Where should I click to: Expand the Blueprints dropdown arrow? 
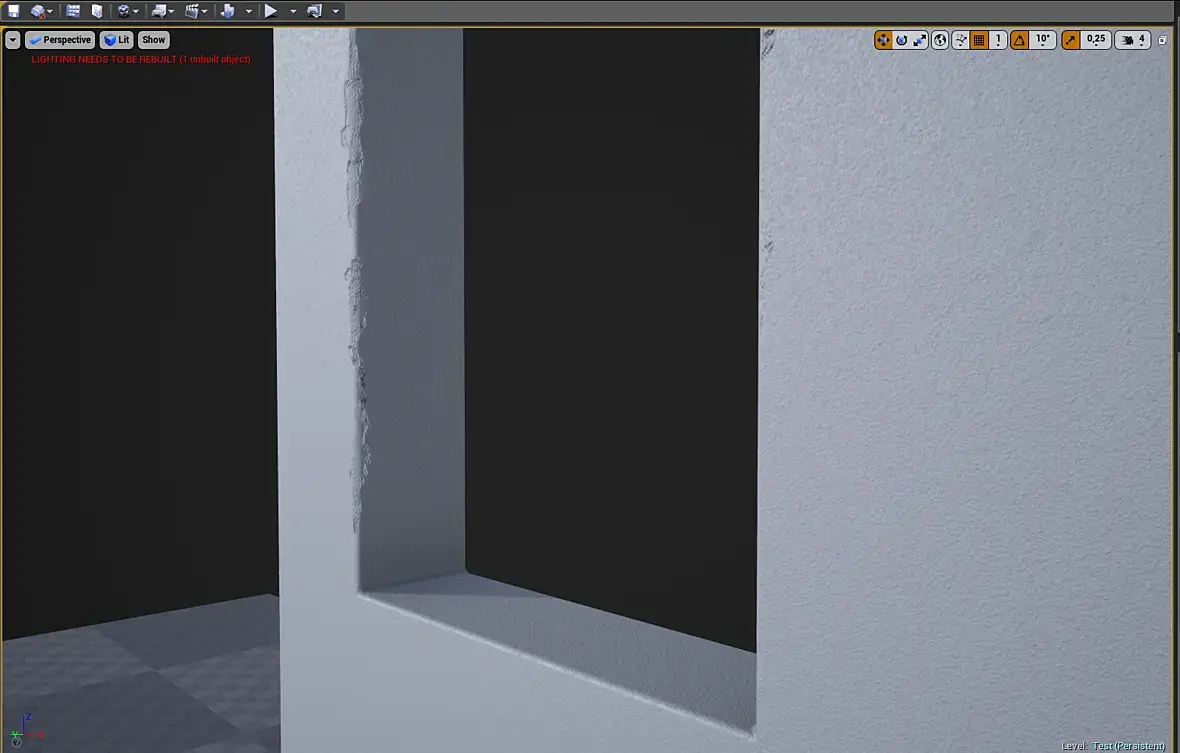tap(172, 11)
